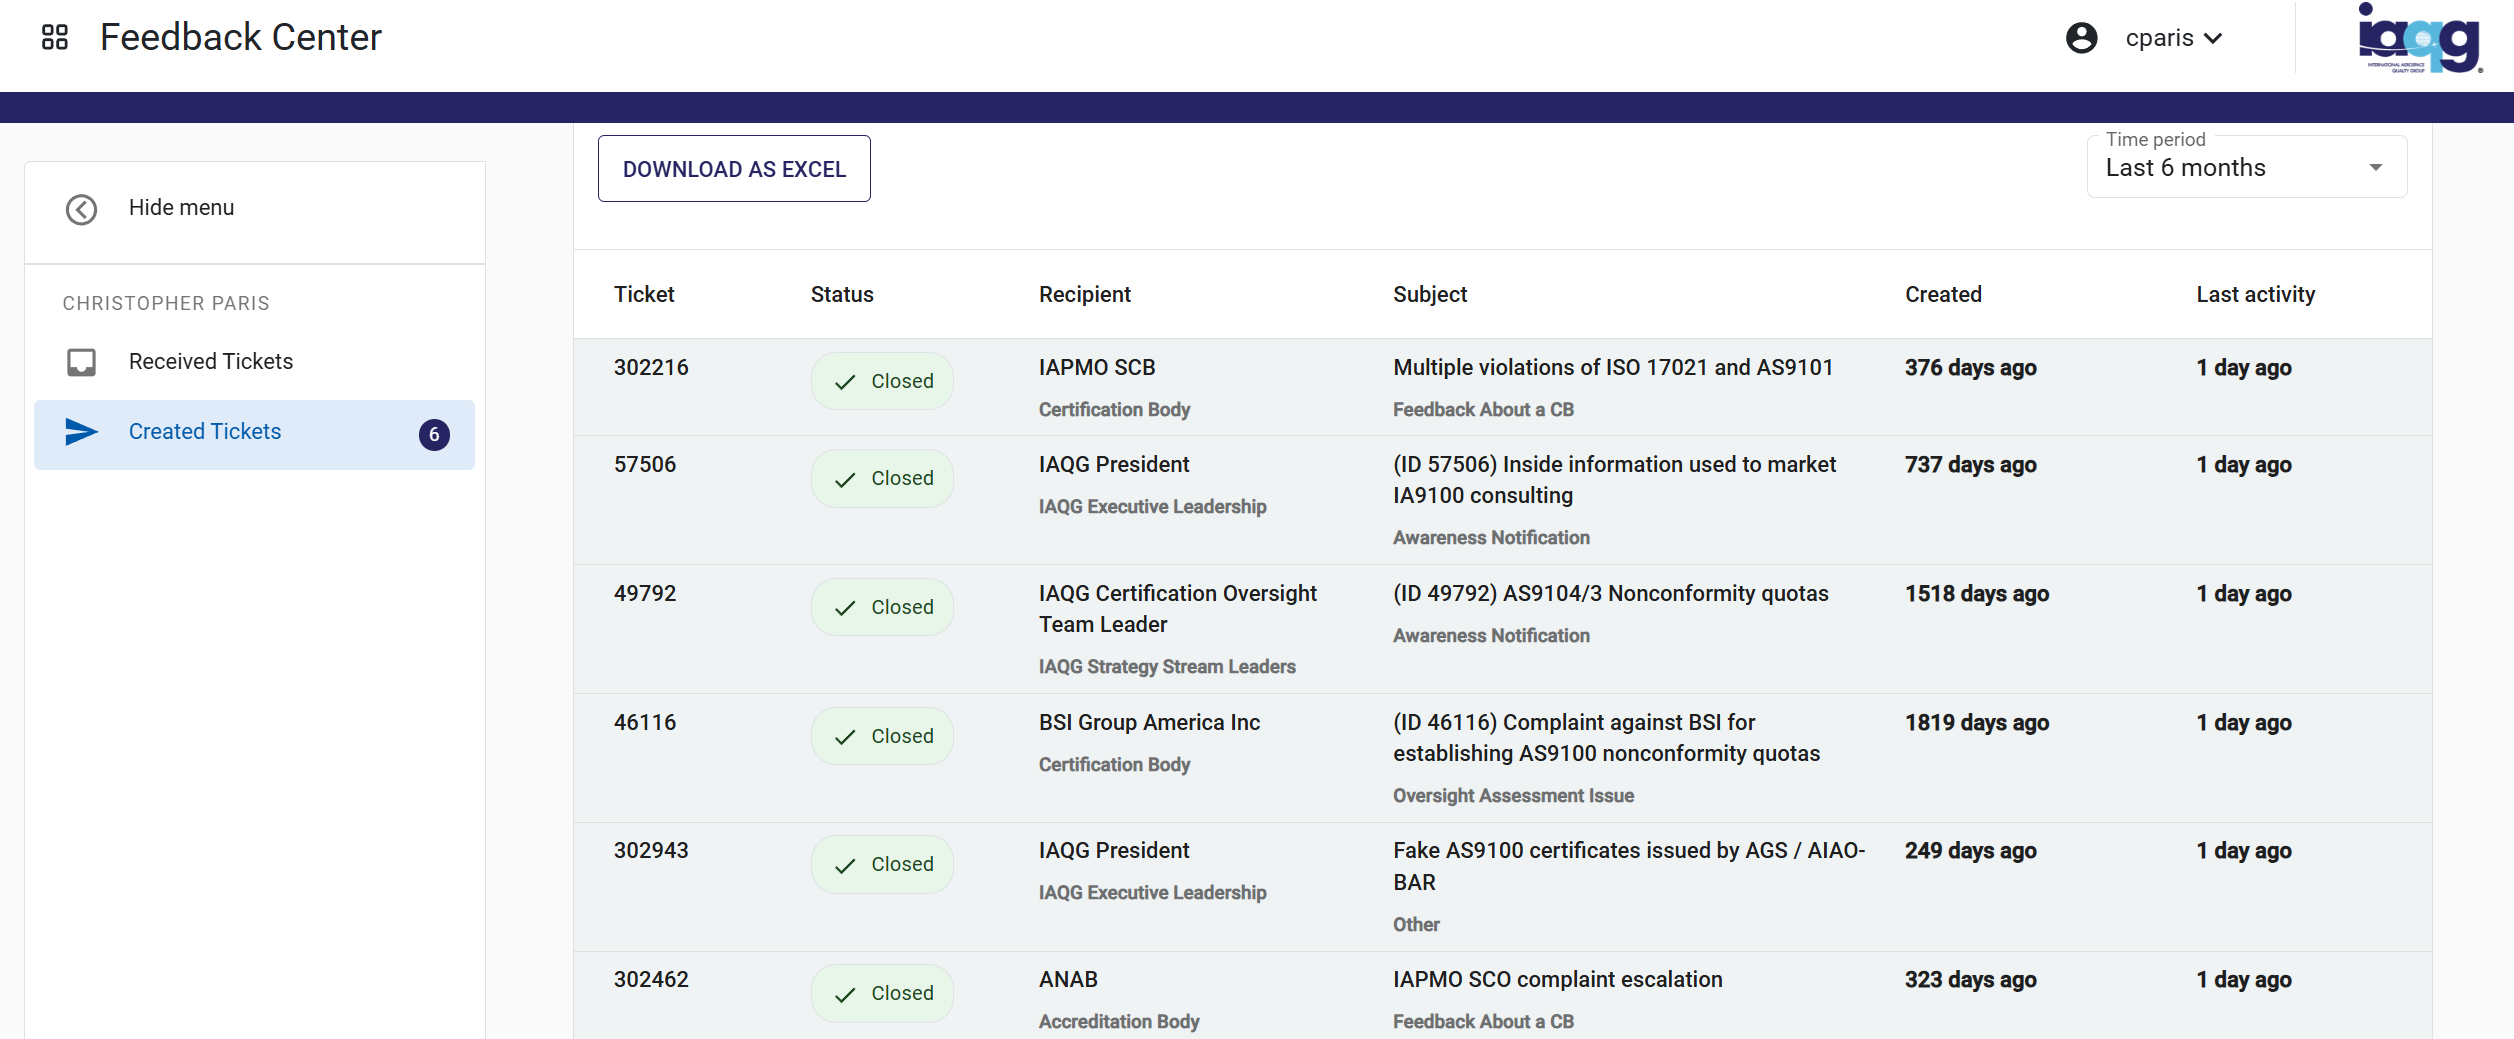Click the Created column header
This screenshot has height=1039, width=2514.
(x=1943, y=294)
